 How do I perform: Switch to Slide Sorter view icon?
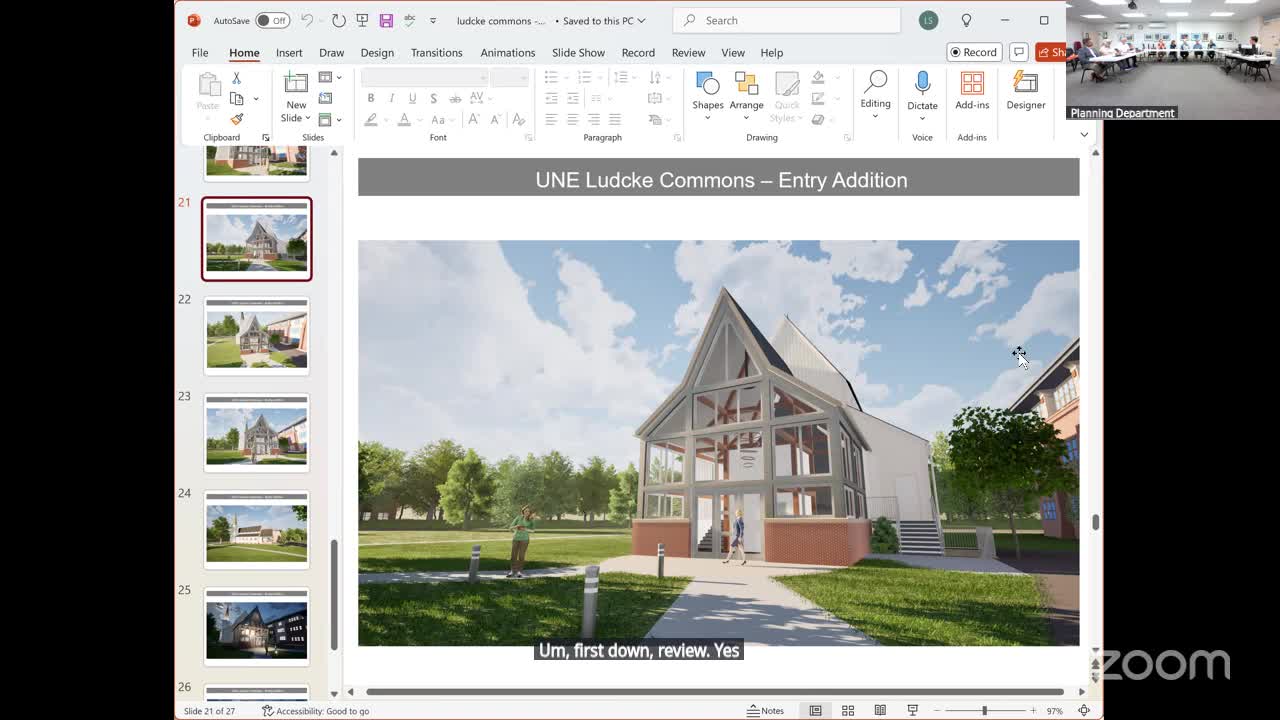click(x=847, y=710)
